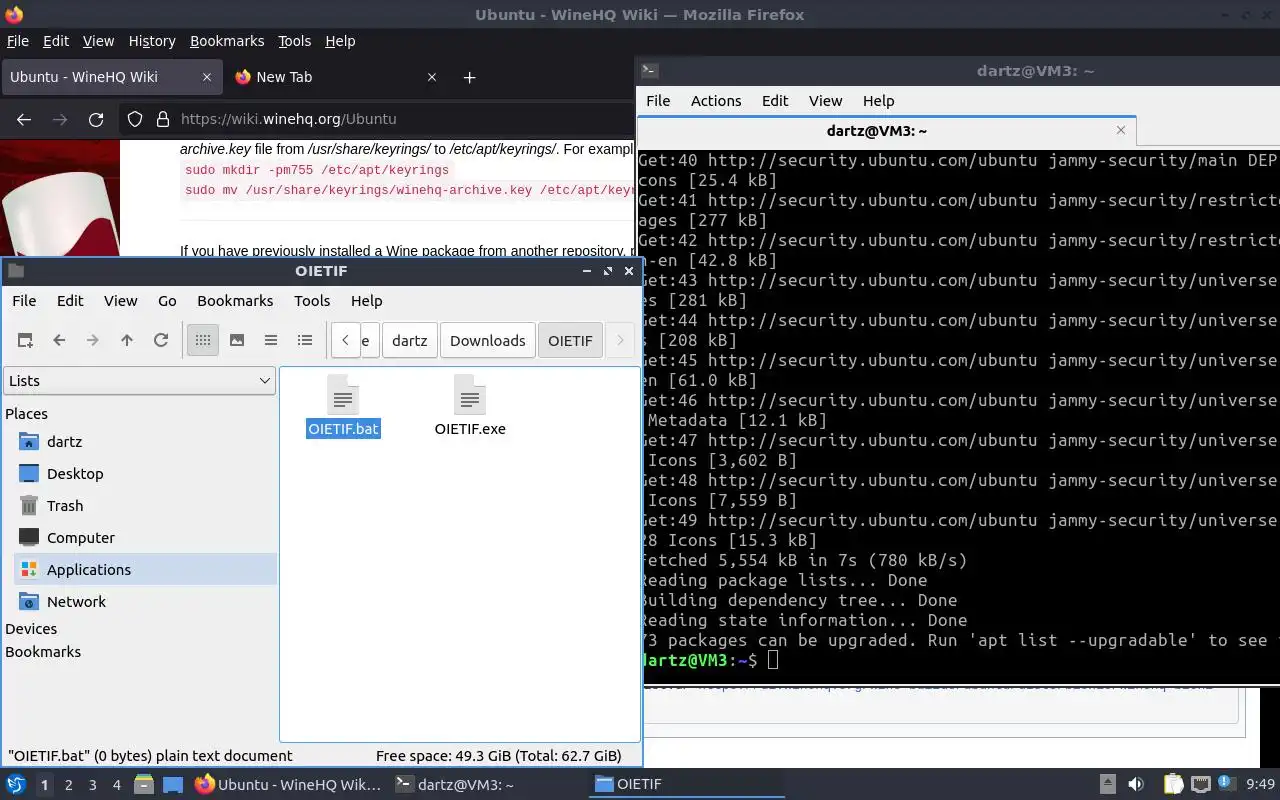
Task: Click the Bookmarks section in sidebar
Action: 43,651
